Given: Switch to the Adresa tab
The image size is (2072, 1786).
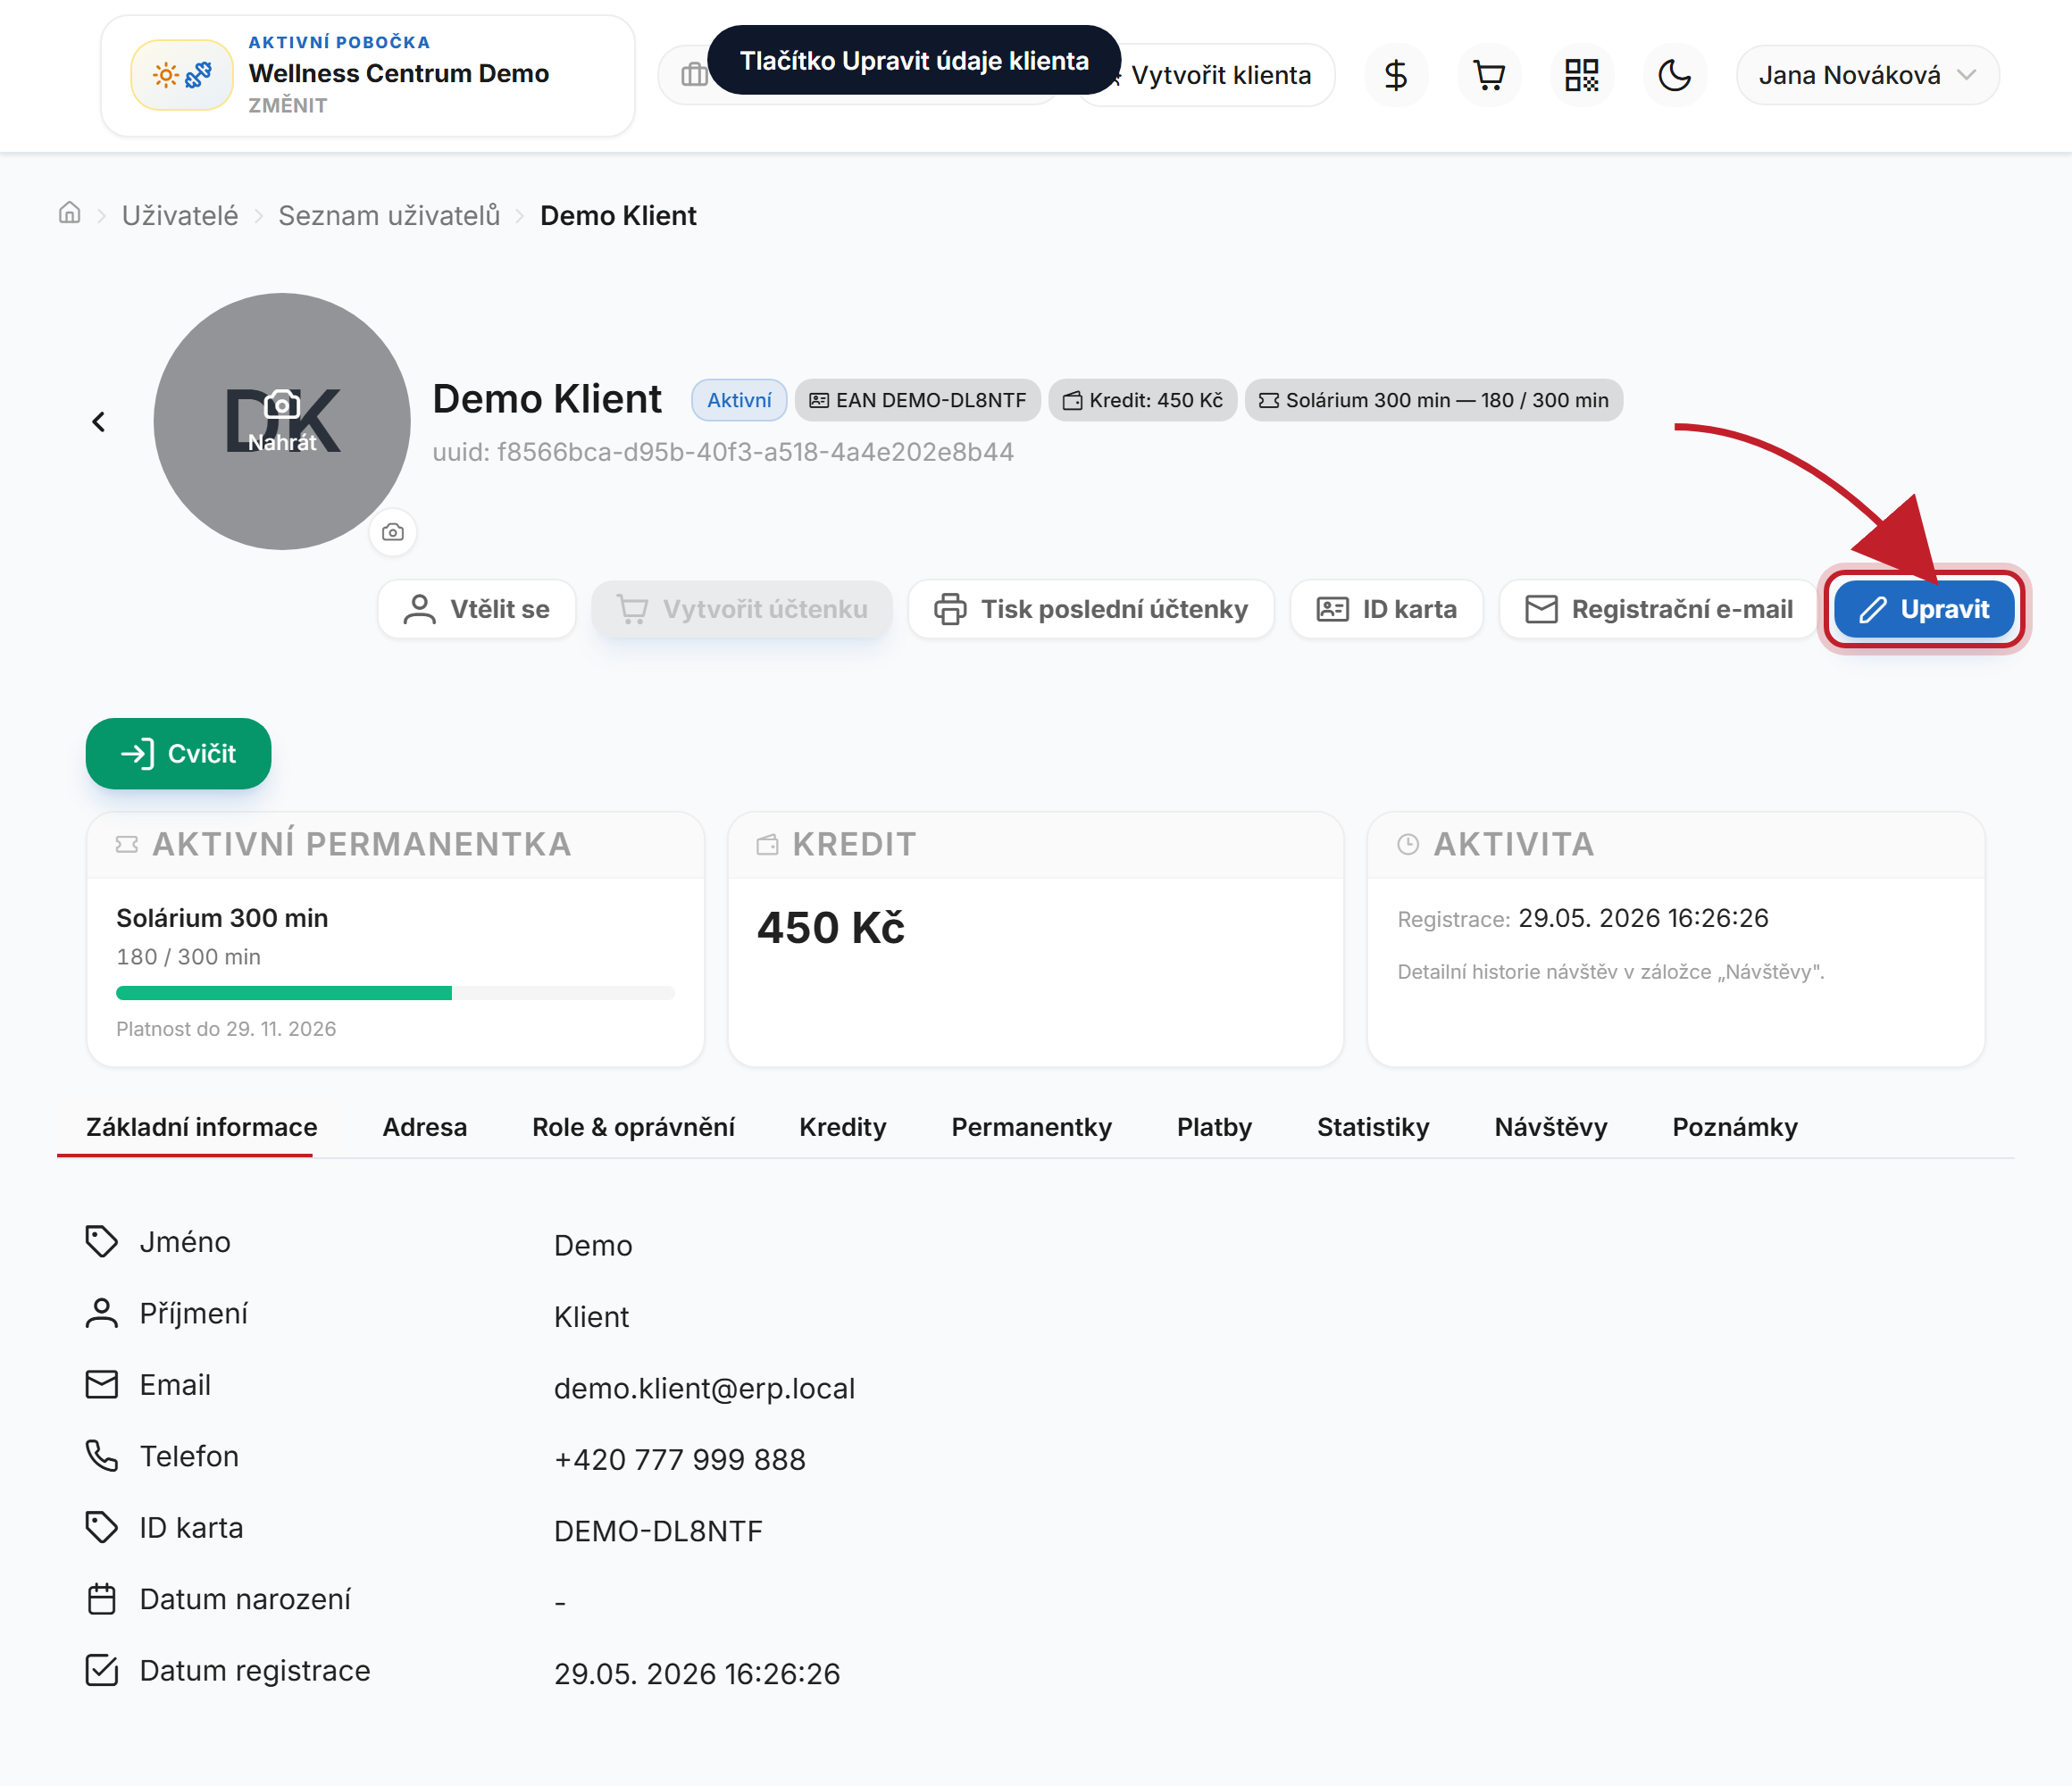Looking at the screenshot, I should (425, 1127).
